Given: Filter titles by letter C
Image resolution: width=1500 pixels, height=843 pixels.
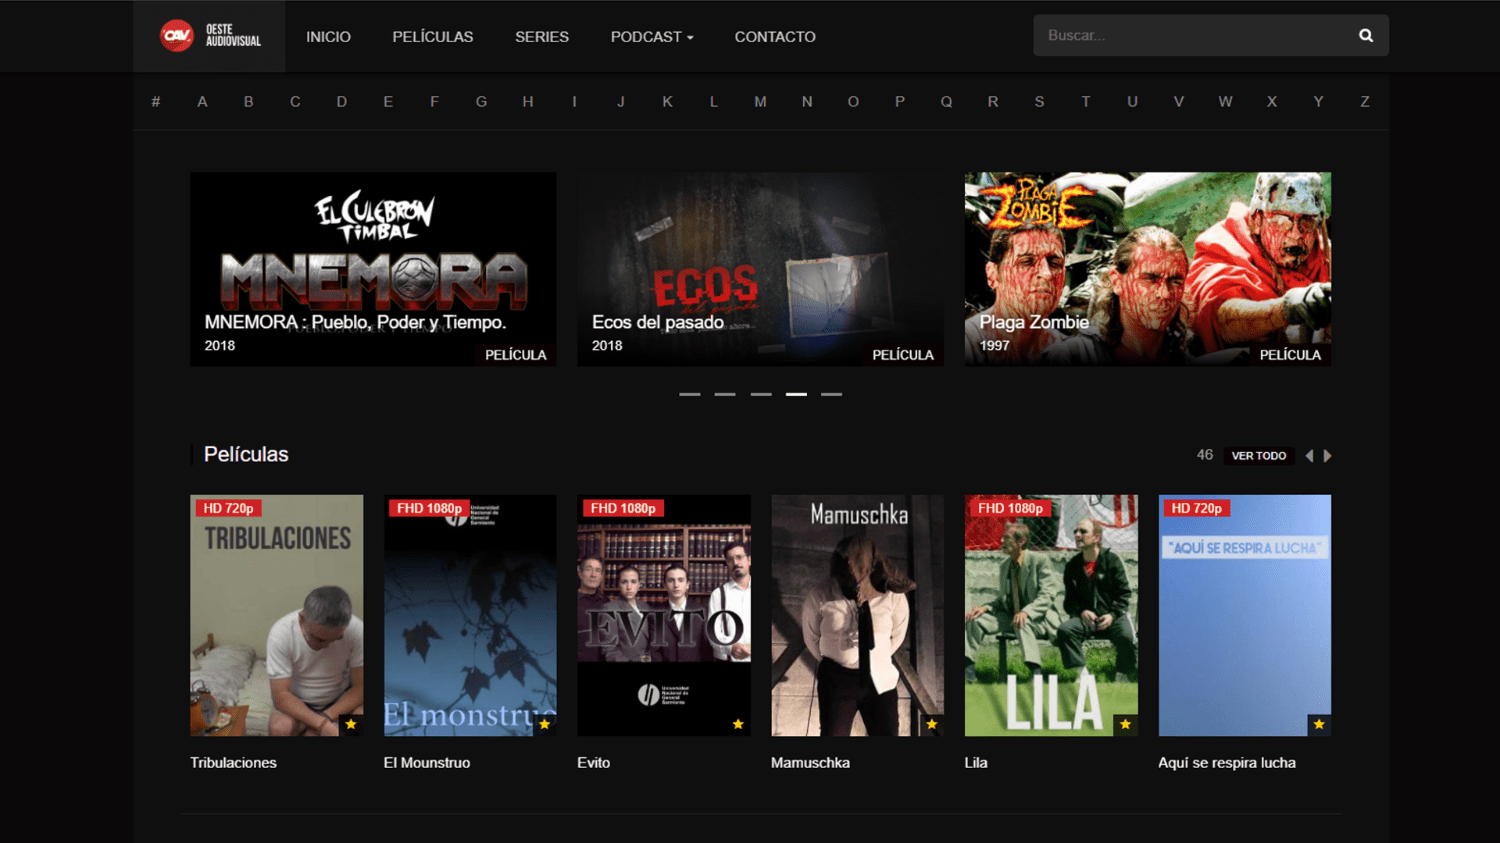Looking at the screenshot, I should (x=295, y=102).
